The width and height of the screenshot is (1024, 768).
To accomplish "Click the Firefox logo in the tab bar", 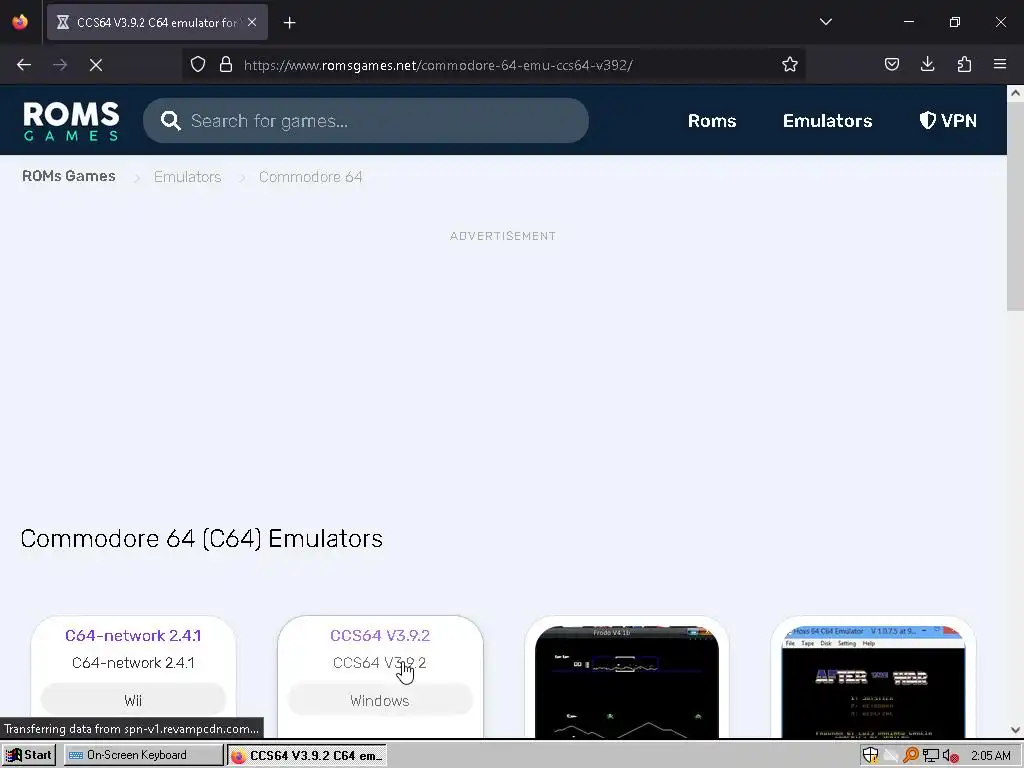I will [x=20, y=22].
